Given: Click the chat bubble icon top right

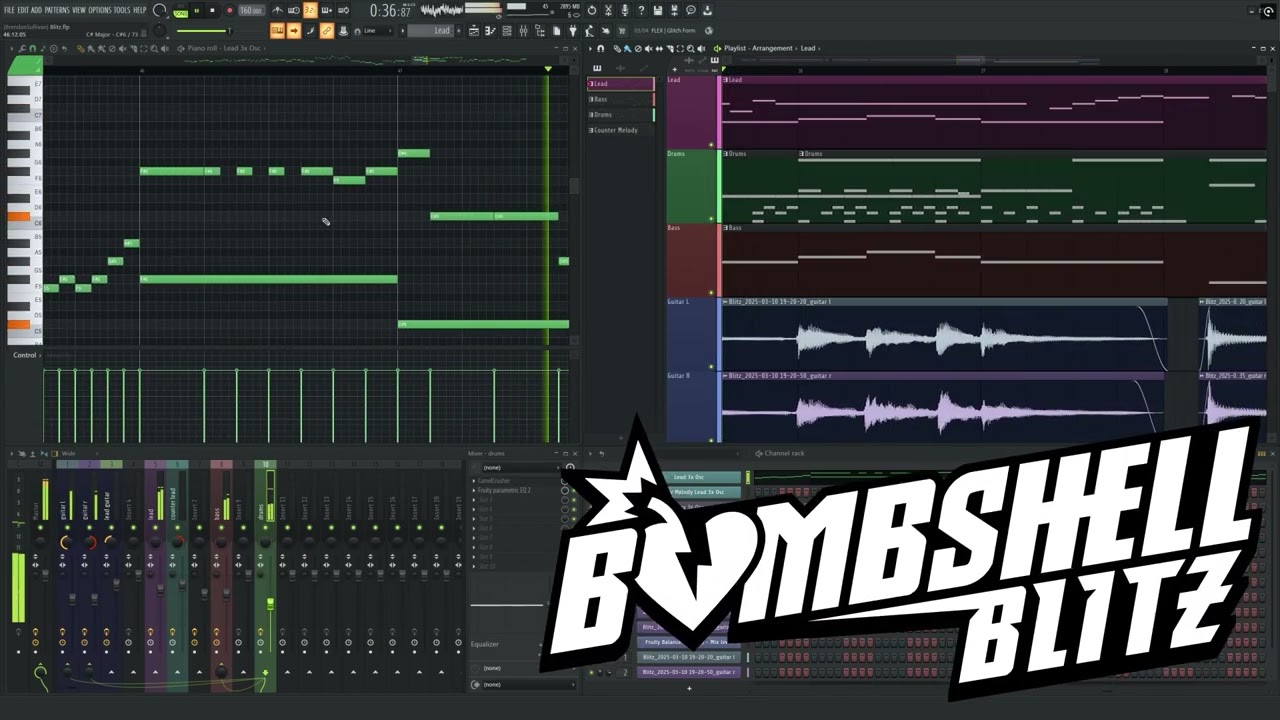Looking at the screenshot, I should 691,10.
